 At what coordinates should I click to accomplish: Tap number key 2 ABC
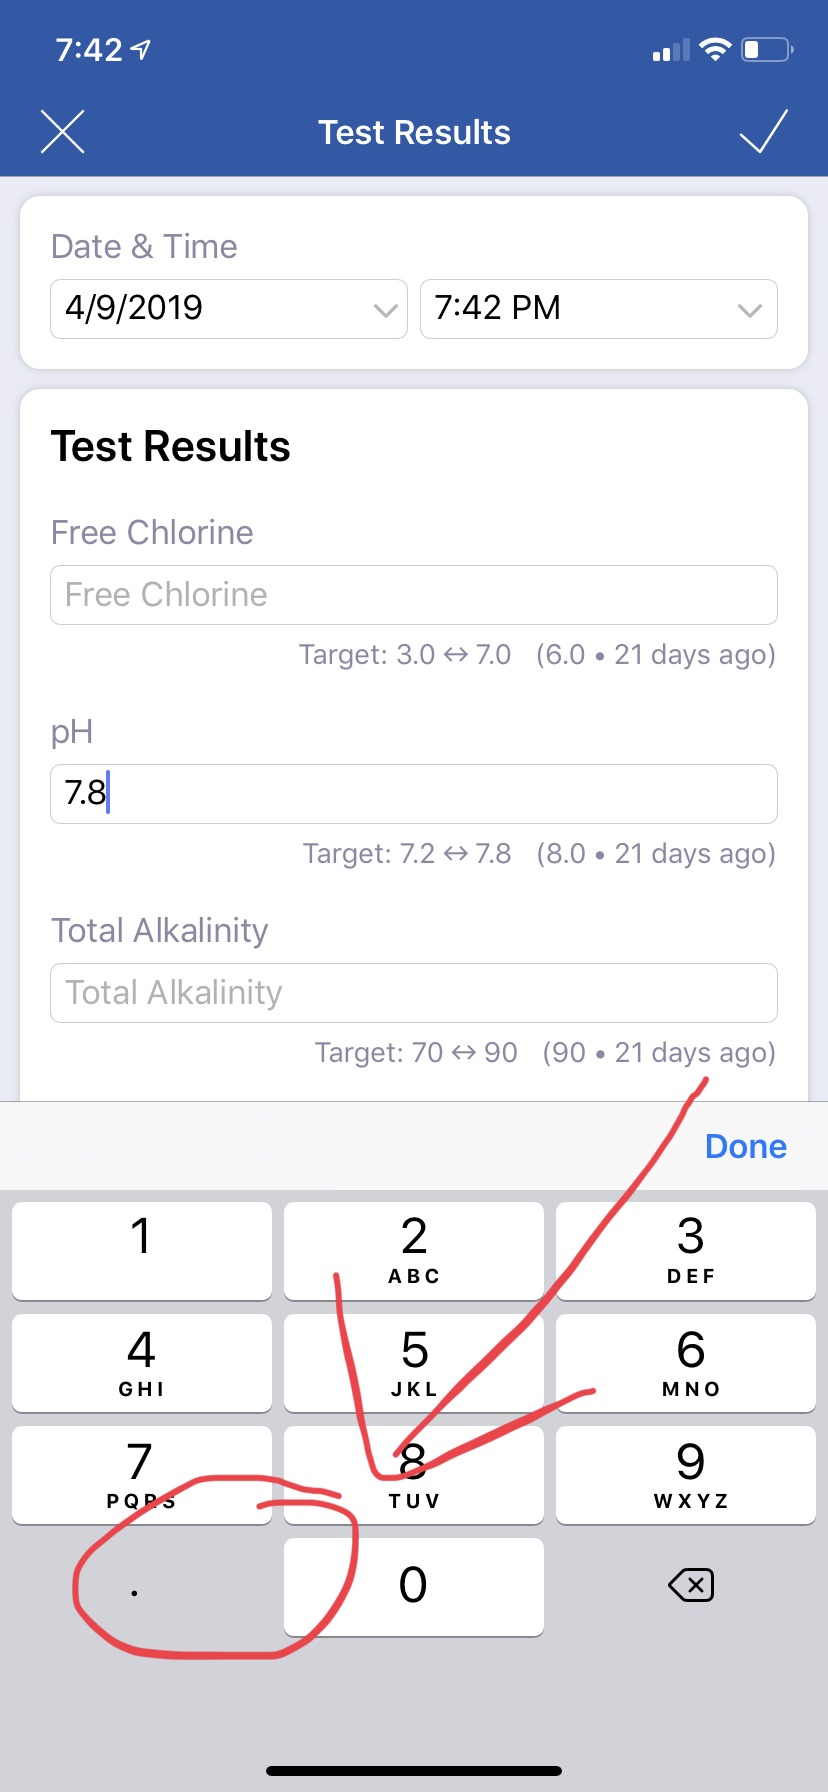pyautogui.click(x=414, y=1251)
